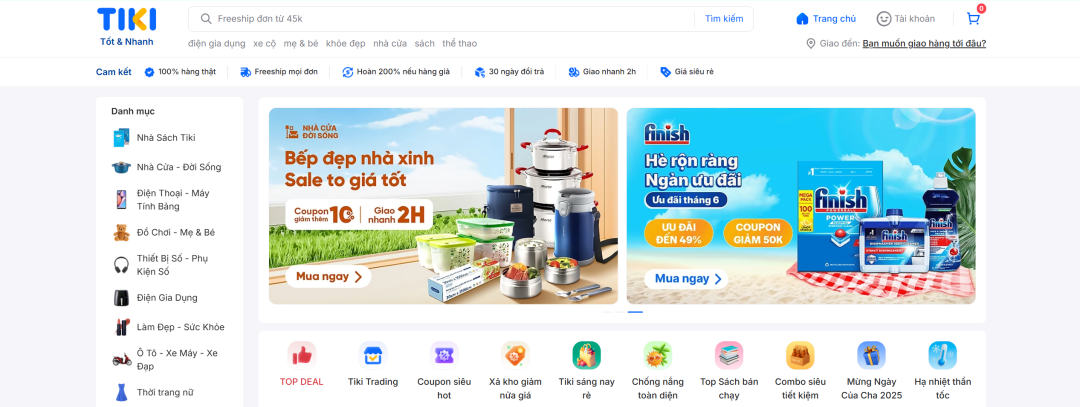Open the Tiki Trading icon
The height and width of the screenshot is (407, 1080).
tap(373, 355)
